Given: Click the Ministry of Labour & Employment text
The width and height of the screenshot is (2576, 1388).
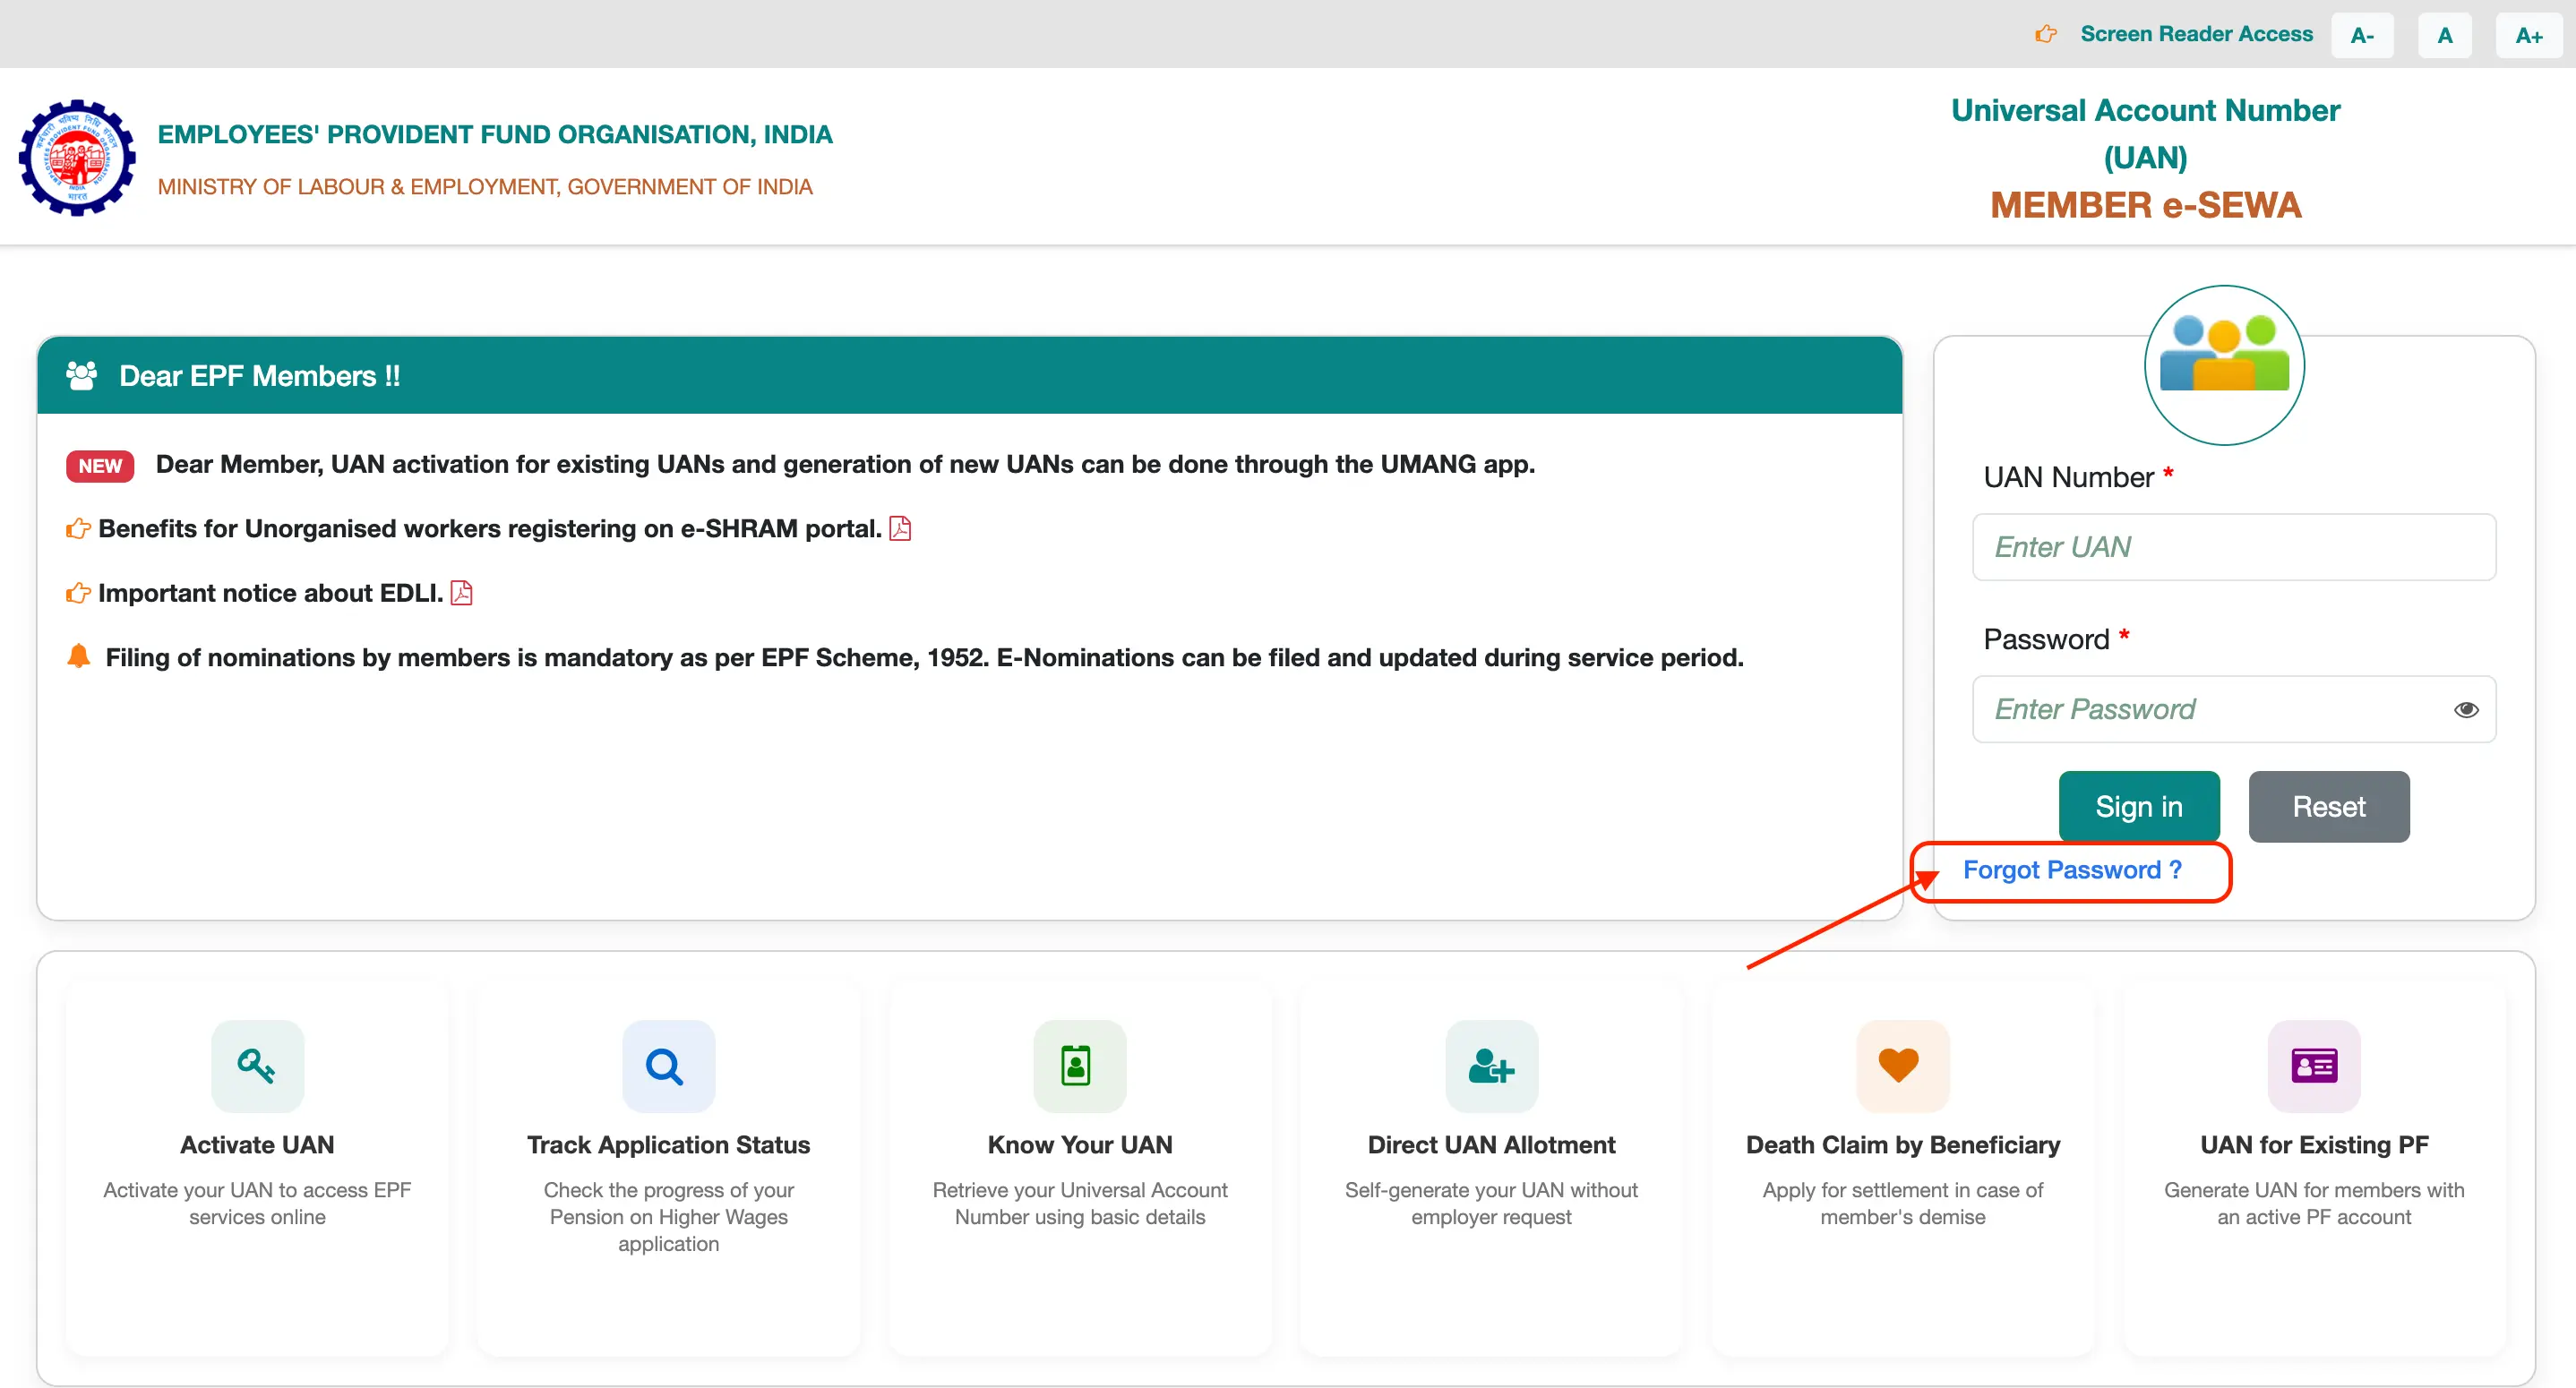Looking at the screenshot, I should click(x=485, y=187).
